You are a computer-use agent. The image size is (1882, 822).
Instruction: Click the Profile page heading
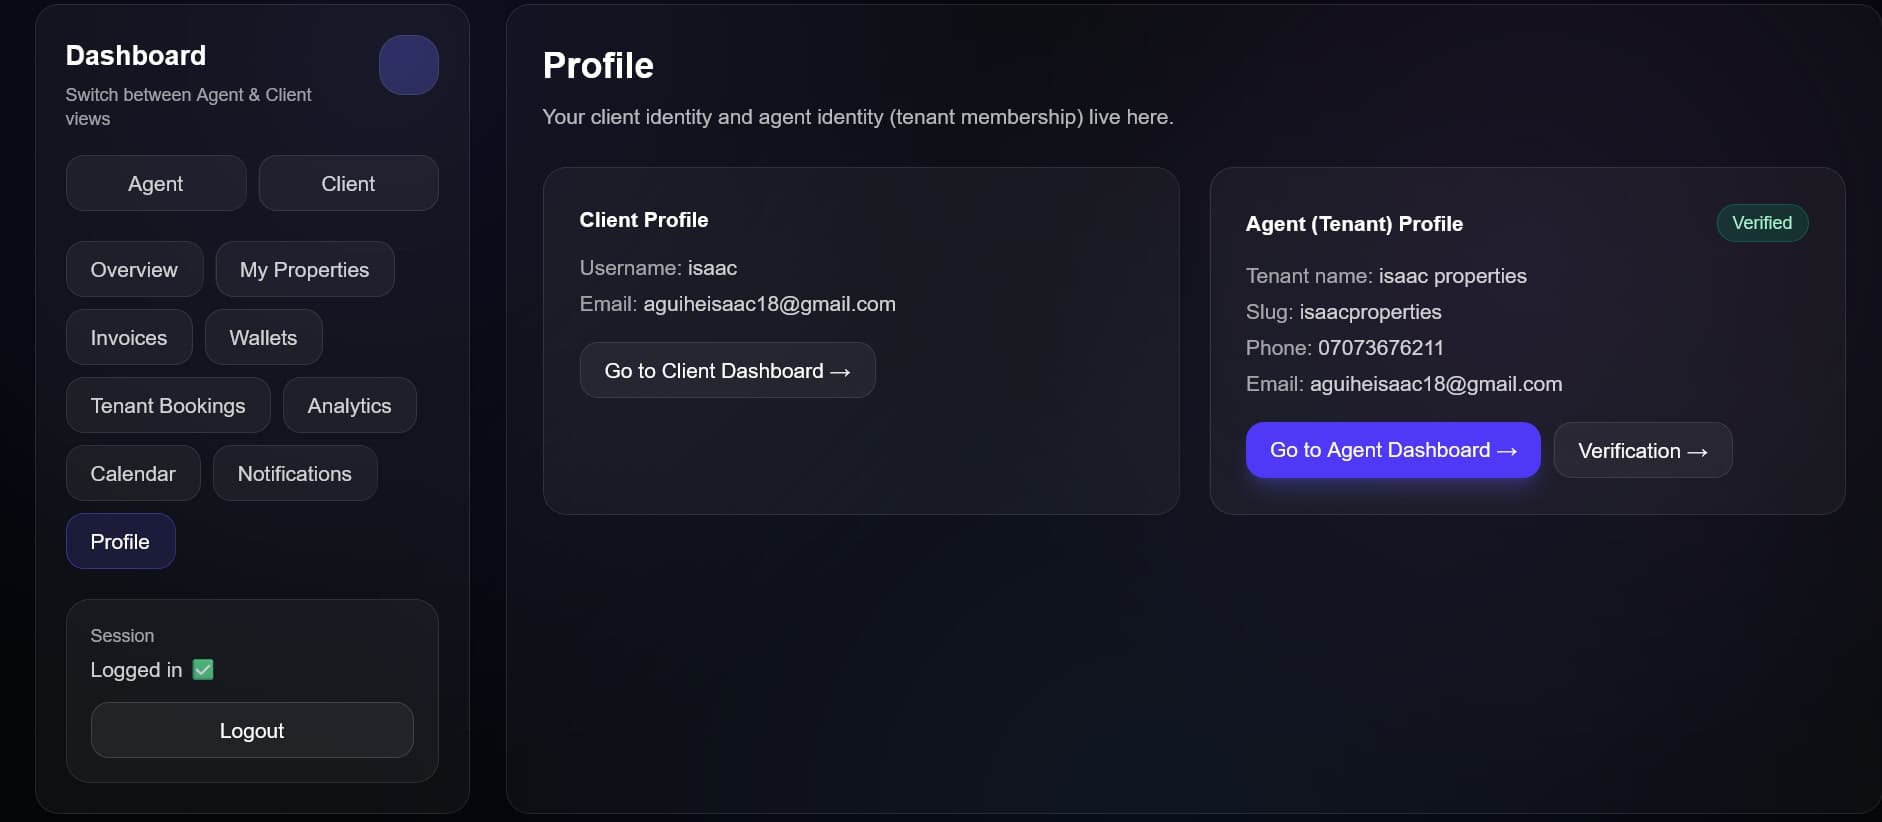[598, 65]
